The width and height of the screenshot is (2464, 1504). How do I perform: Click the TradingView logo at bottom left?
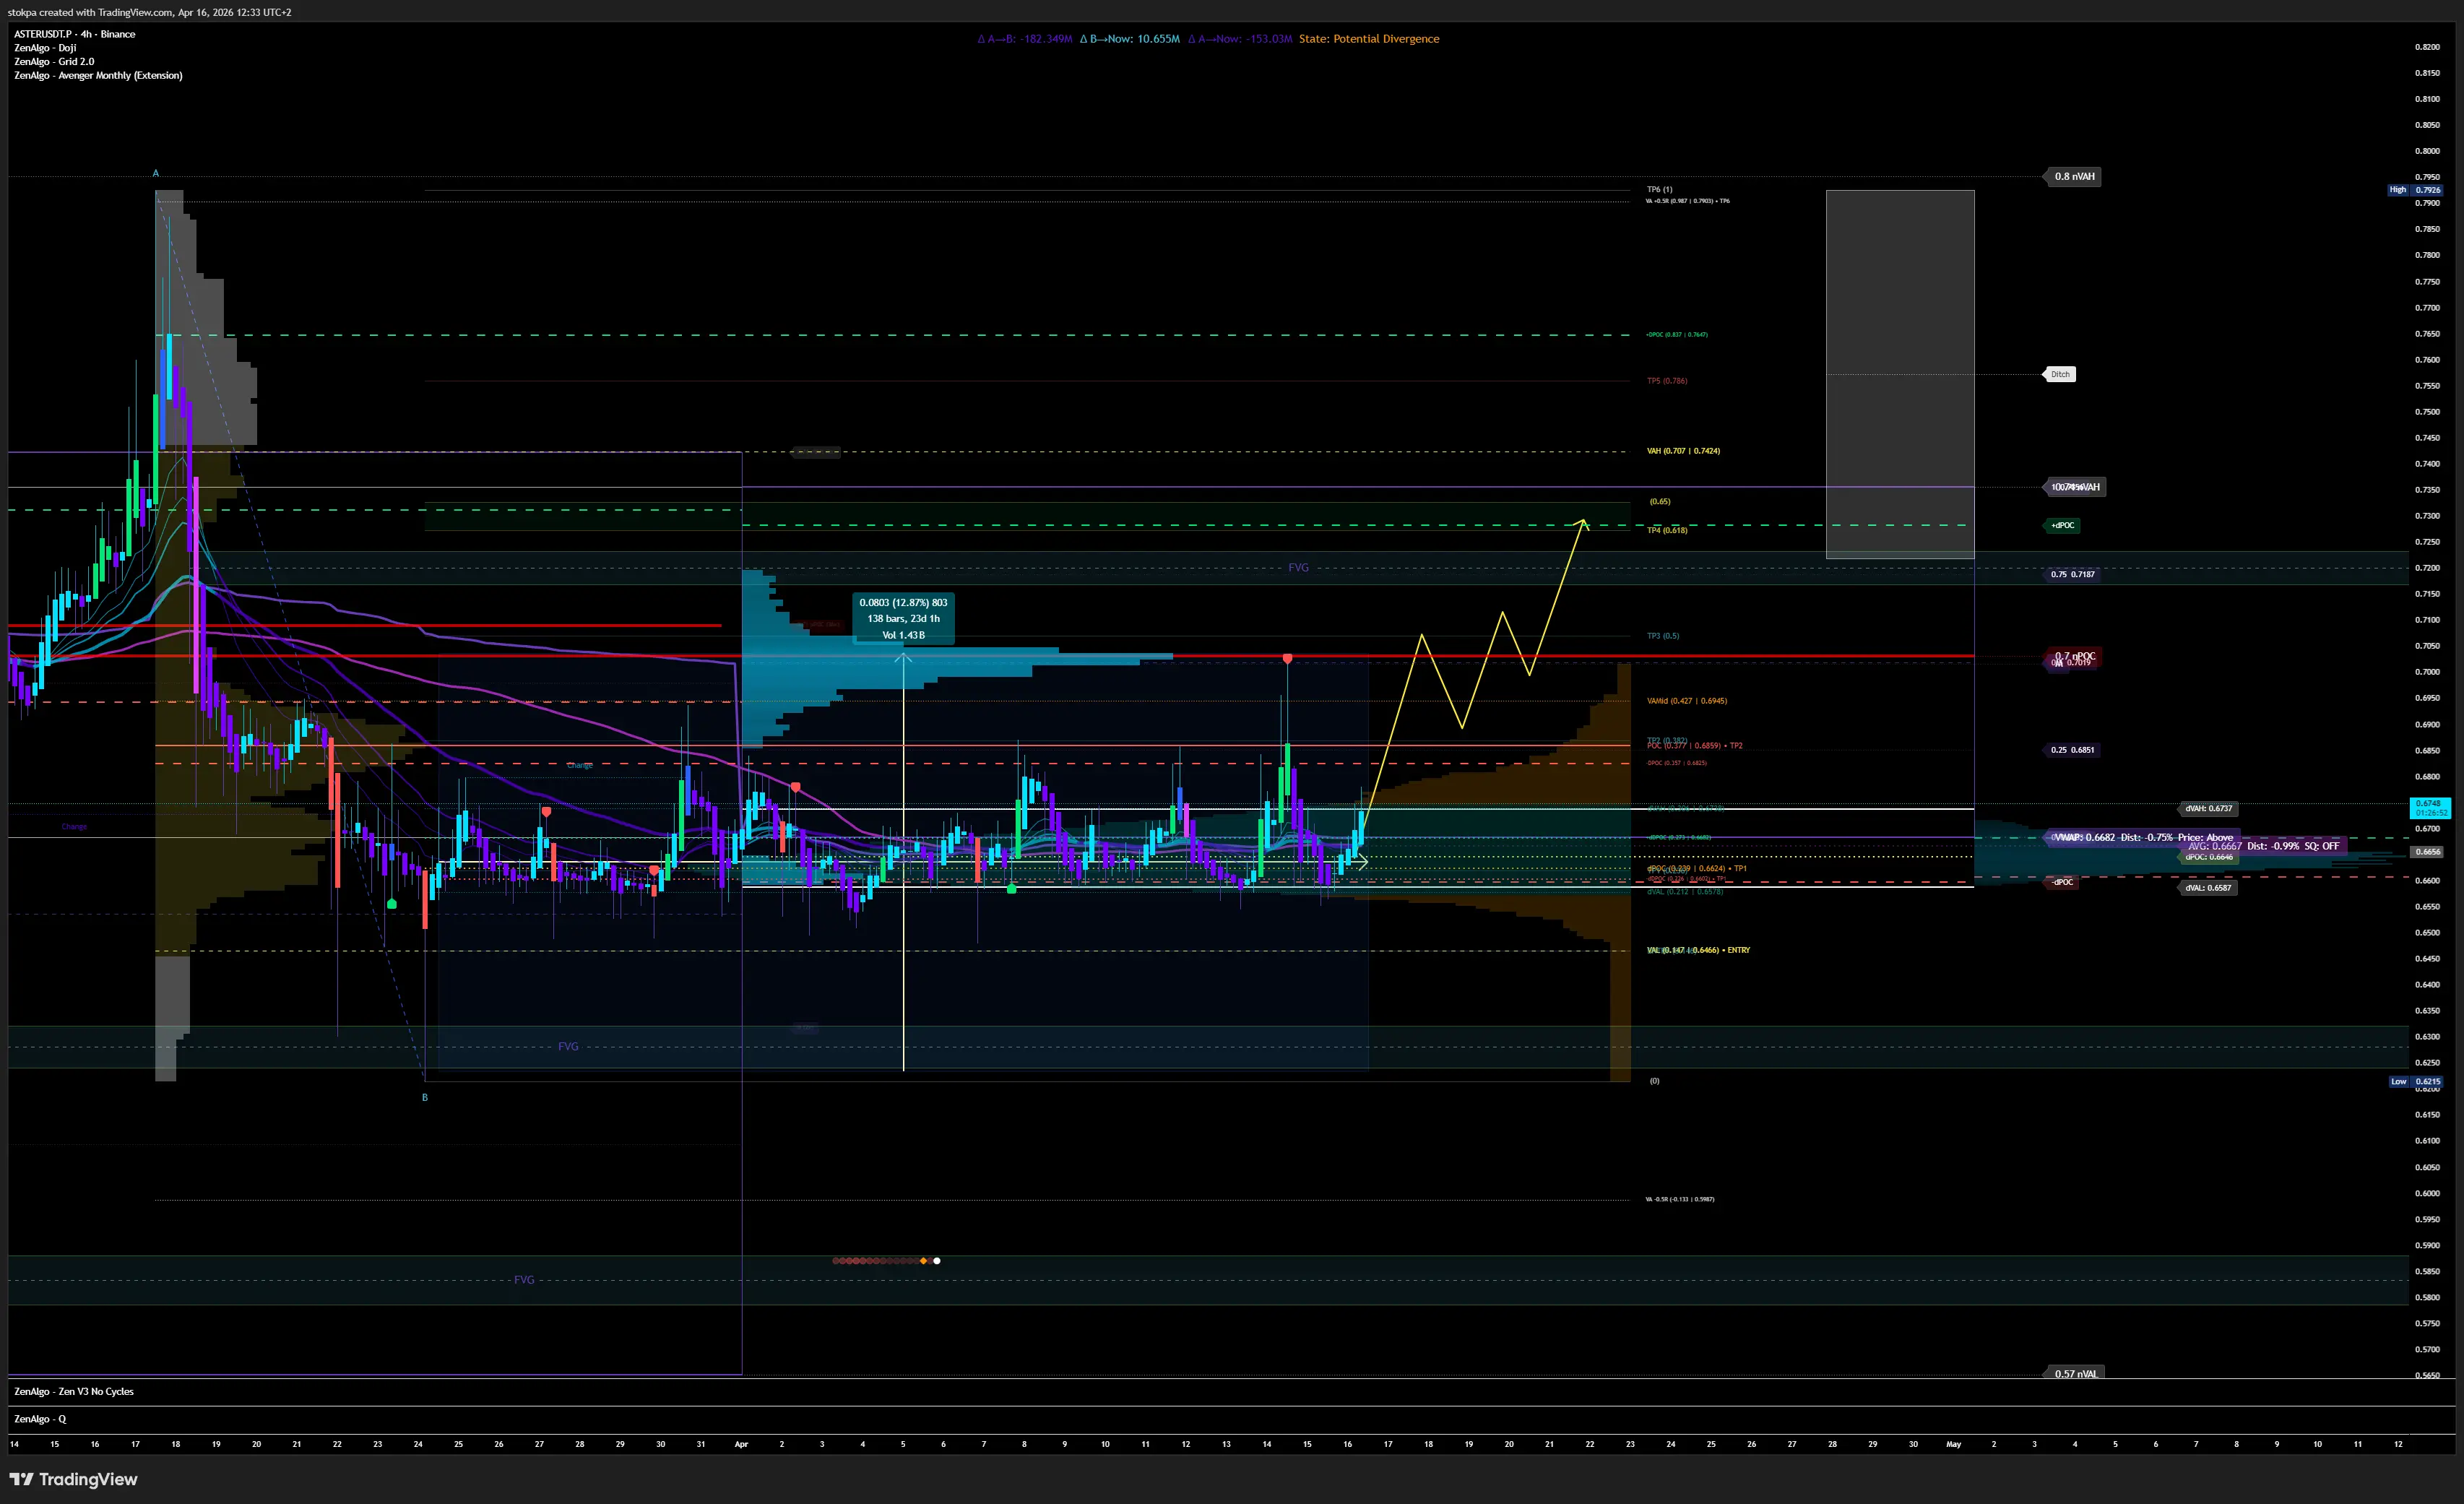73,1479
